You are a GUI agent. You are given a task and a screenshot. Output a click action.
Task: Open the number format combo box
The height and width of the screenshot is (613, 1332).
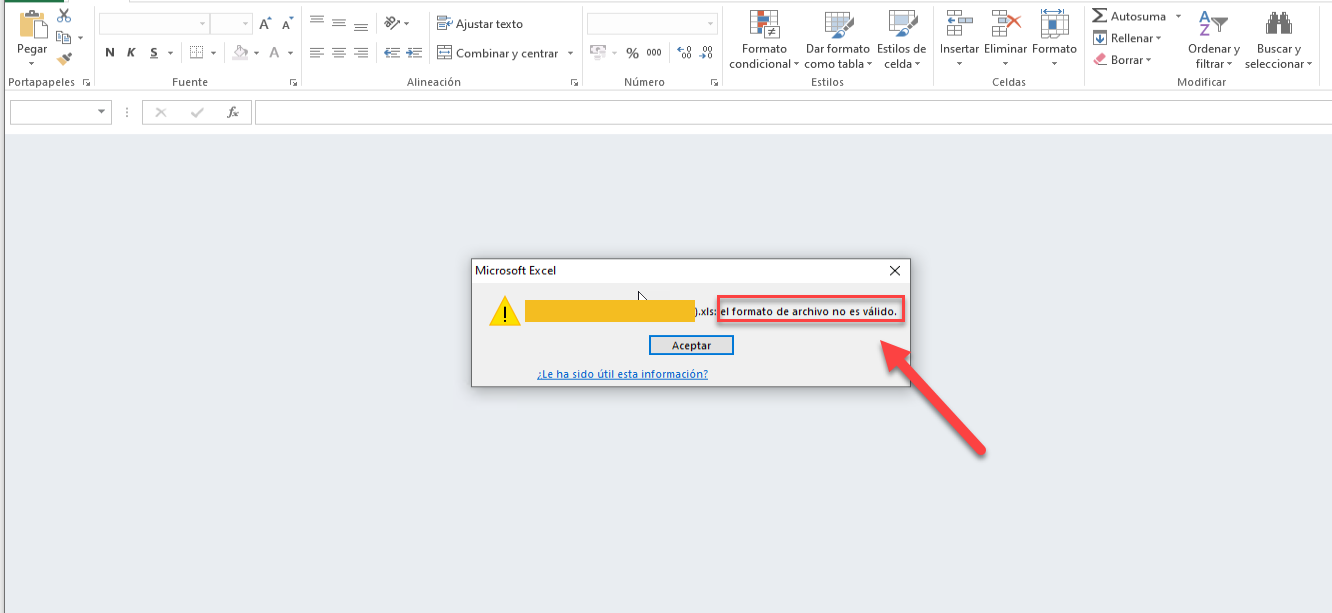pos(652,24)
